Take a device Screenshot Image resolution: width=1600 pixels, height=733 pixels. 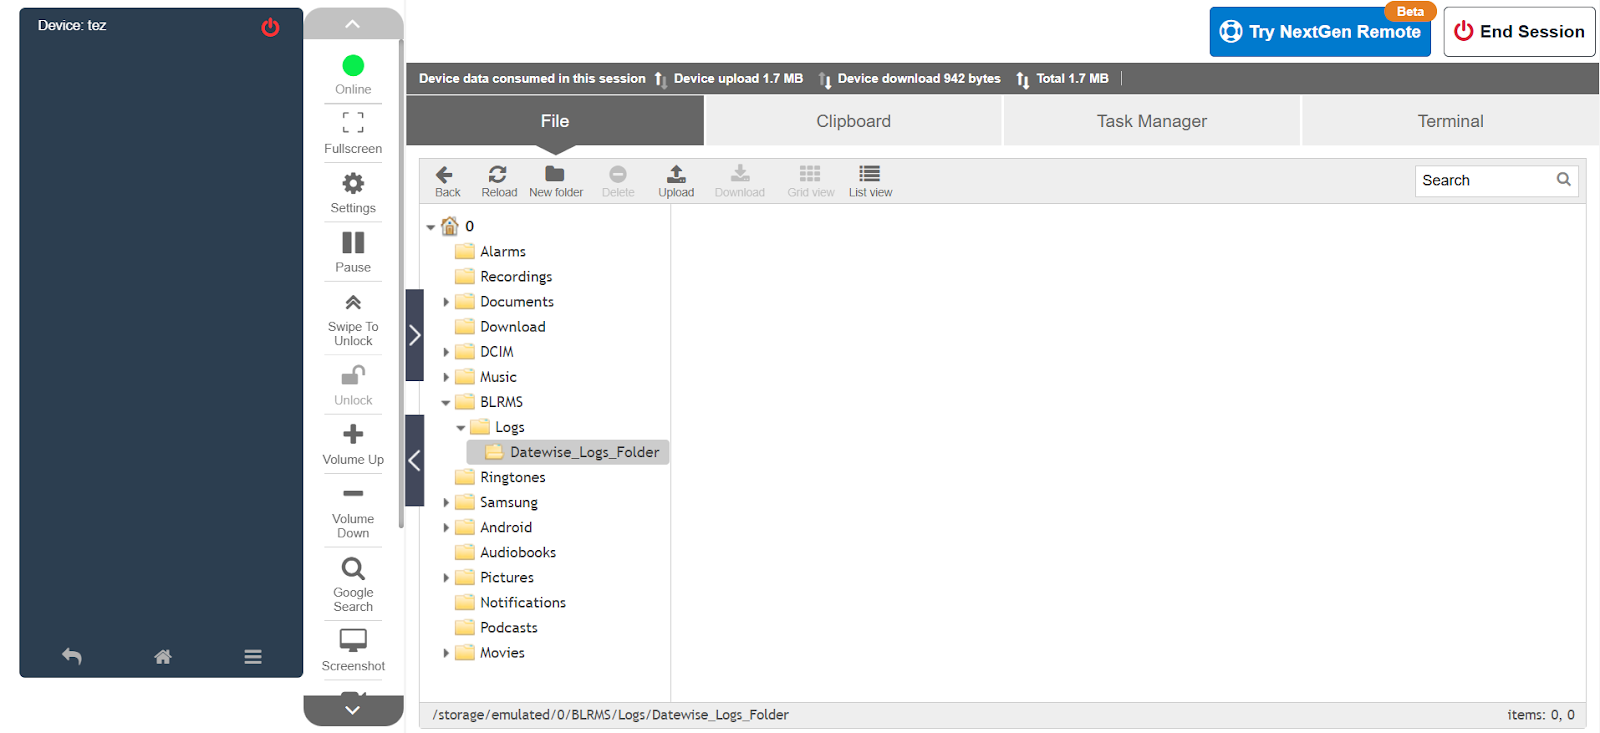pyautogui.click(x=353, y=649)
